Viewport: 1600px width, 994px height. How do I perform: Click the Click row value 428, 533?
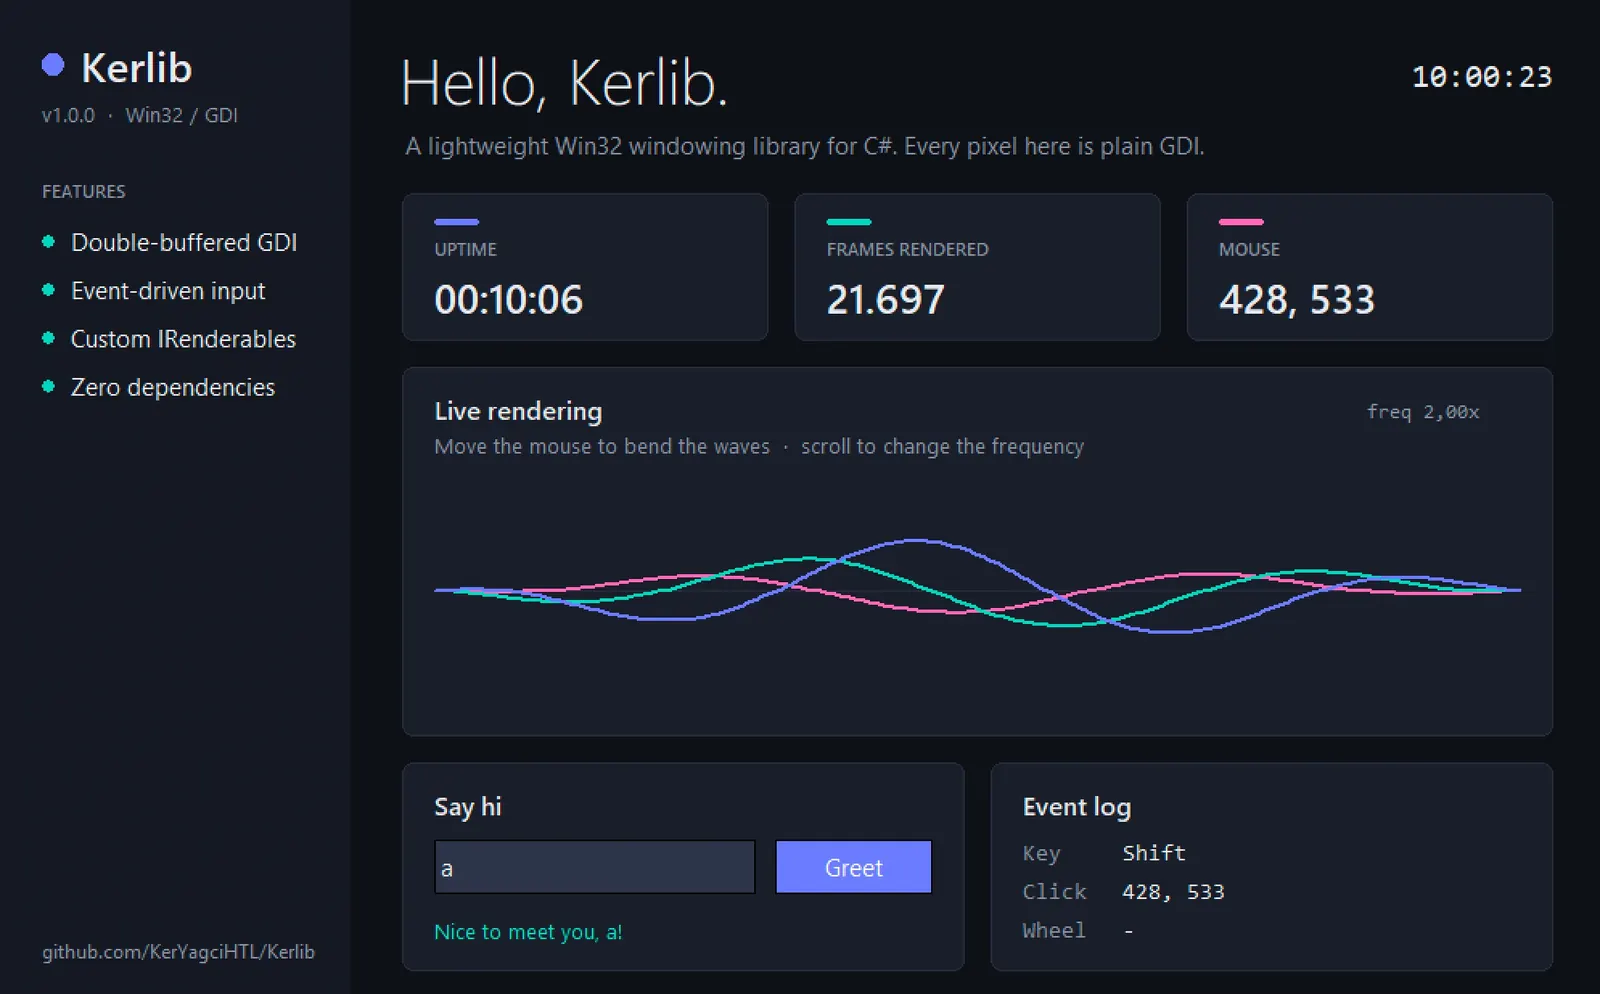click(1173, 892)
